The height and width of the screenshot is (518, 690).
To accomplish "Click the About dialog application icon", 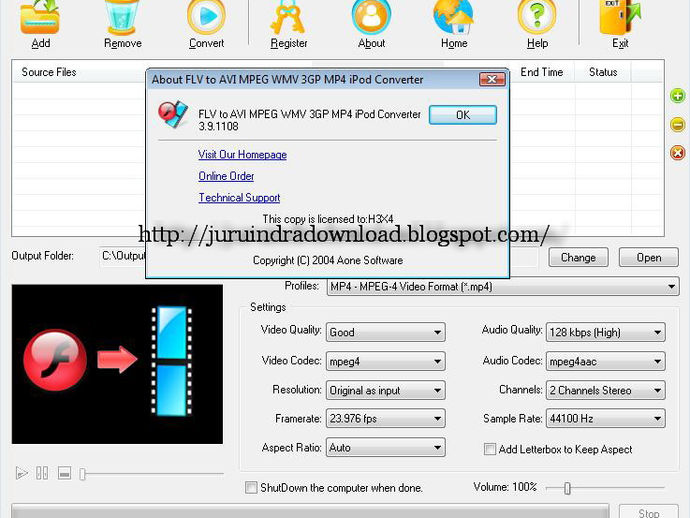I will tap(173, 114).
